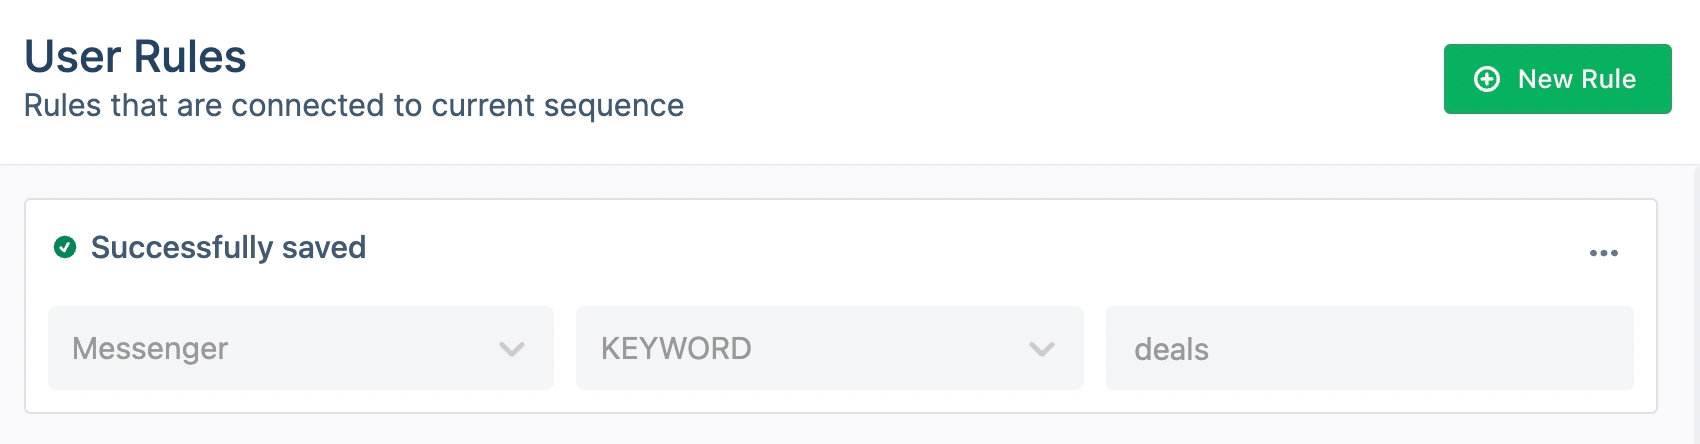1700x444 pixels.
Task: Click the "Successfully saved" status message
Action: (228, 247)
